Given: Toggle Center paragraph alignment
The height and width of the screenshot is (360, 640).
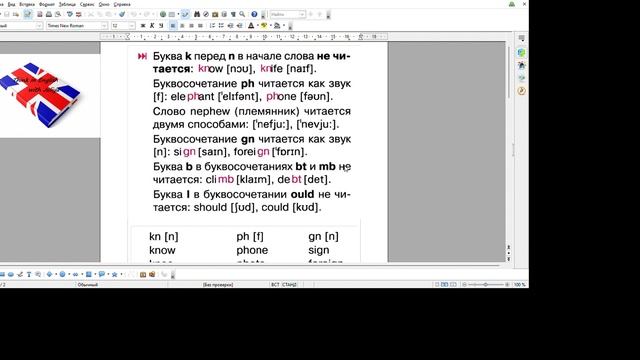Looking at the screenshot, I should (x=182, y=26).
